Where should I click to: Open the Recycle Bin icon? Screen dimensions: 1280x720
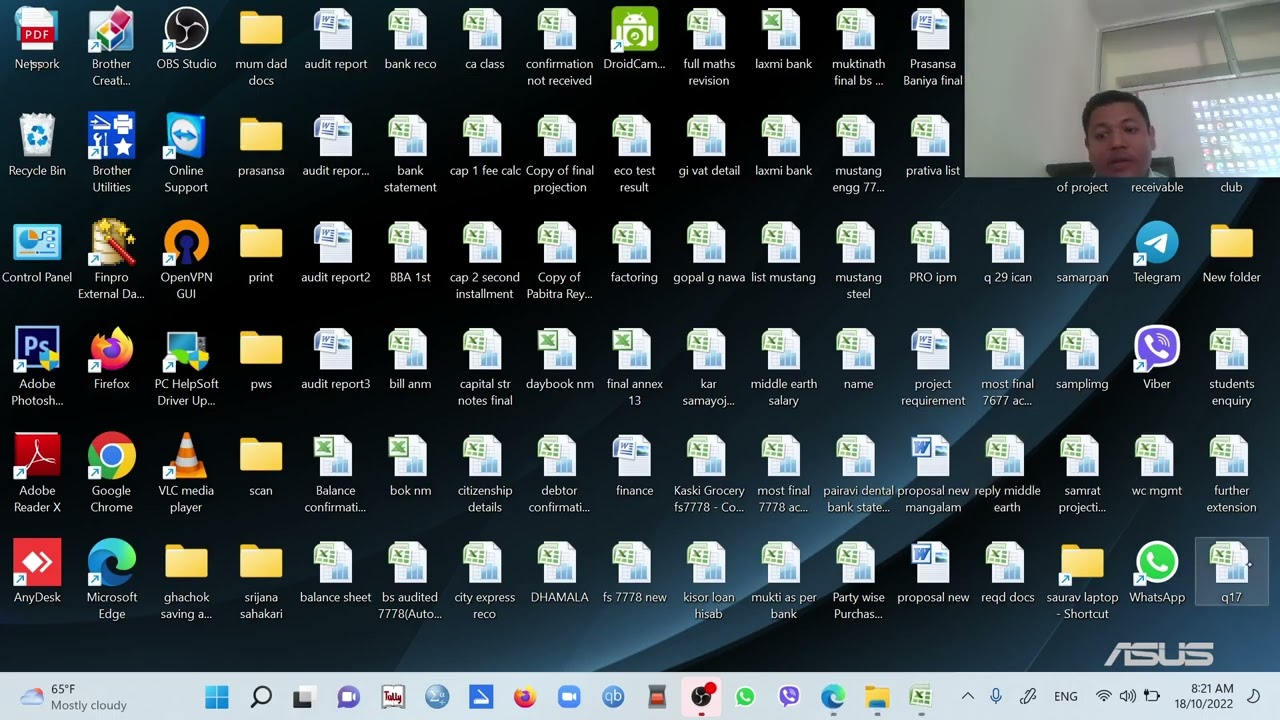coord(37,147)
